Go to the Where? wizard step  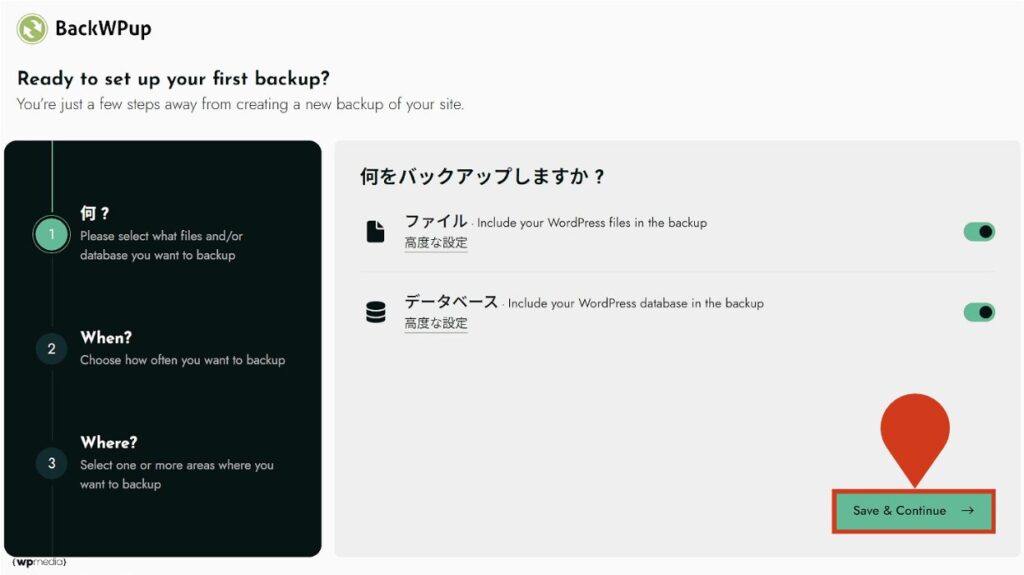[x=108, y=442]
